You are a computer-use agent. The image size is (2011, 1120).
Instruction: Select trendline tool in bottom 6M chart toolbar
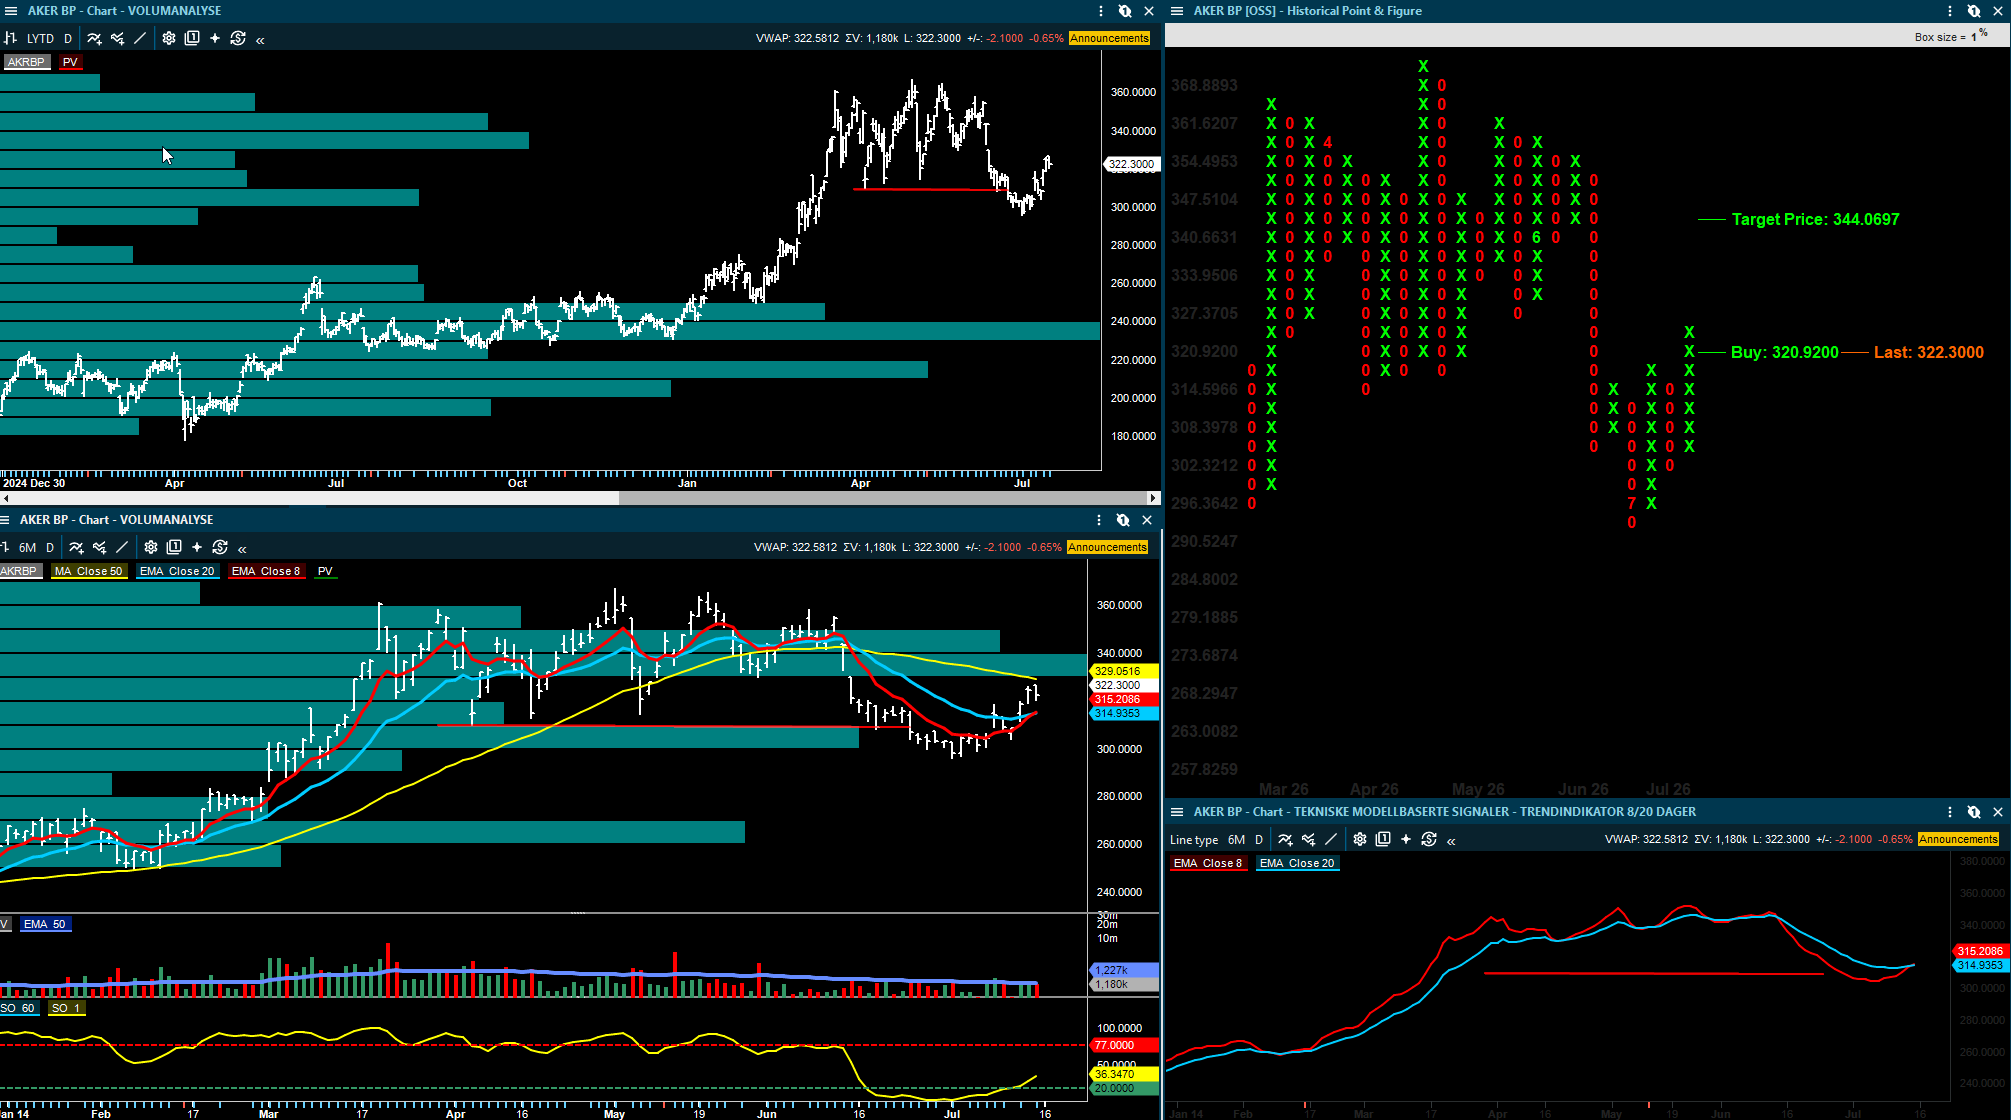pos(122,547)
